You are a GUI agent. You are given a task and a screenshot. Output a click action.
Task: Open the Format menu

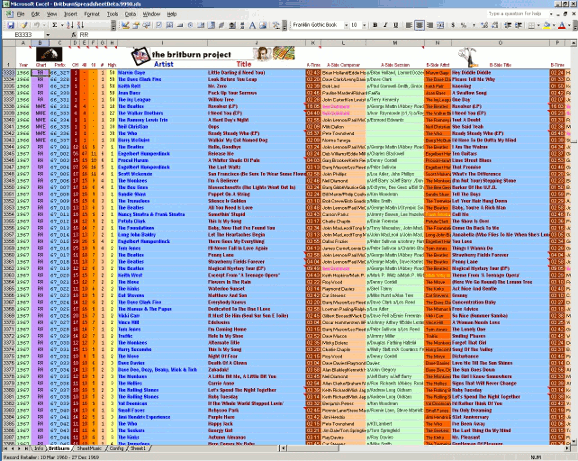tap(92, 14)
